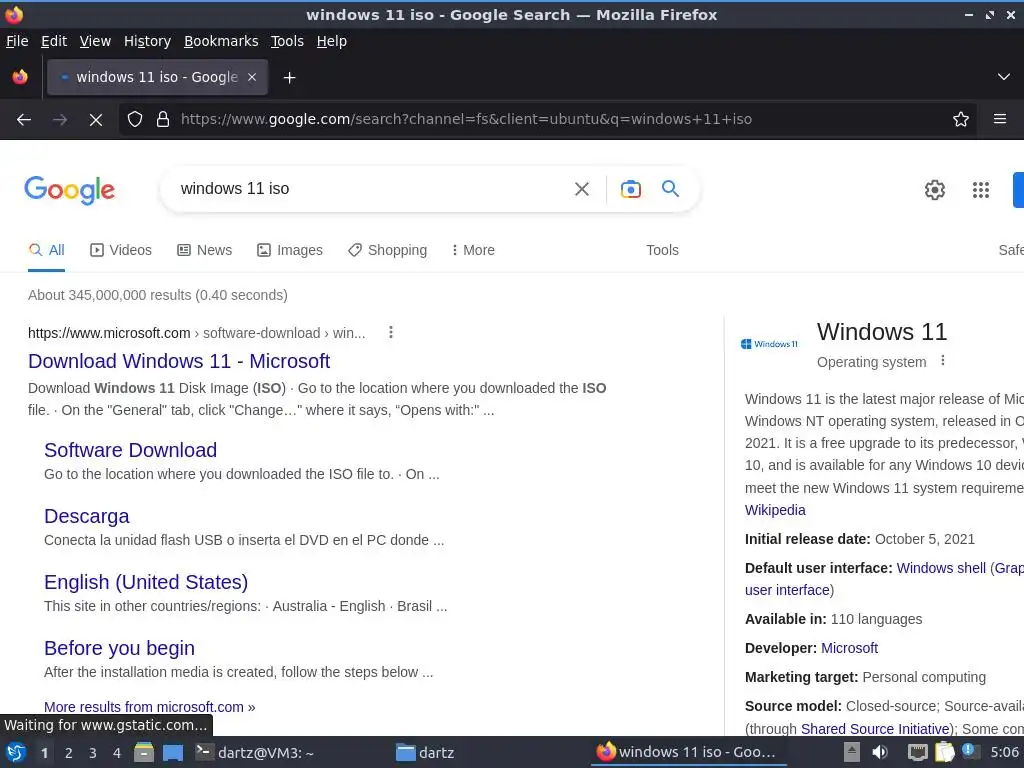Open more options for Windows 11 panel
The width and height of the screenshot is (1024, 768).
tap(942, 360)
